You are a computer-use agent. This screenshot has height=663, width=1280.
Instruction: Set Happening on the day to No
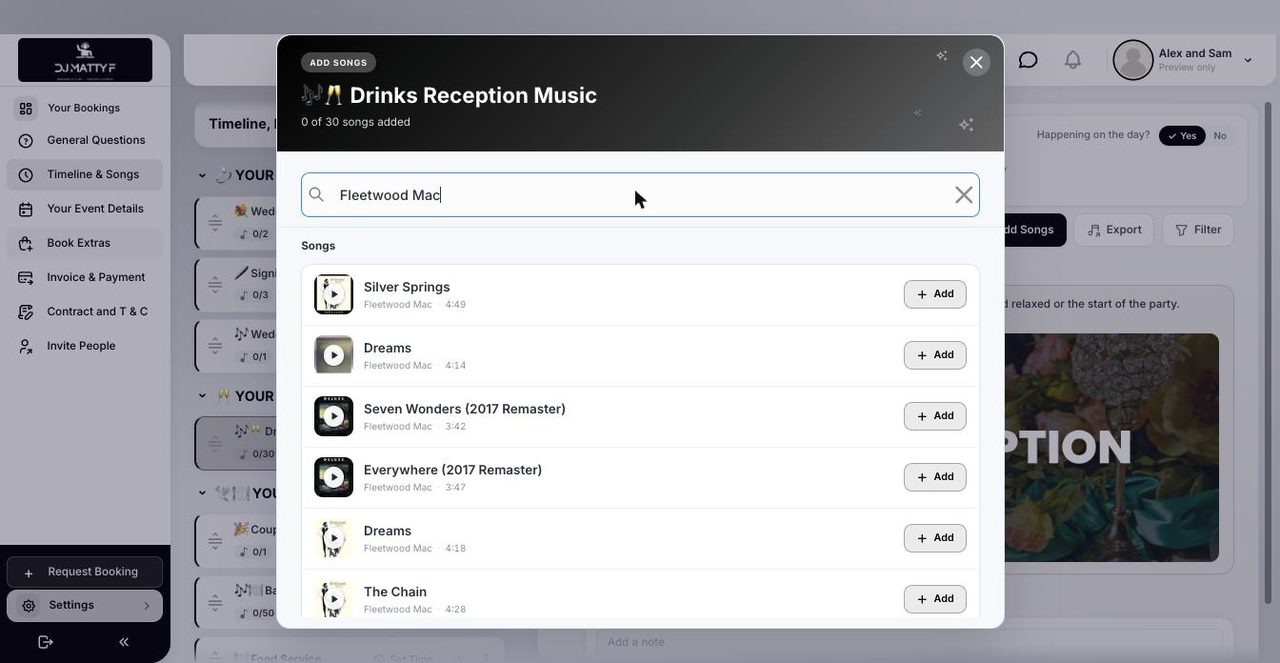(1220, 136)
